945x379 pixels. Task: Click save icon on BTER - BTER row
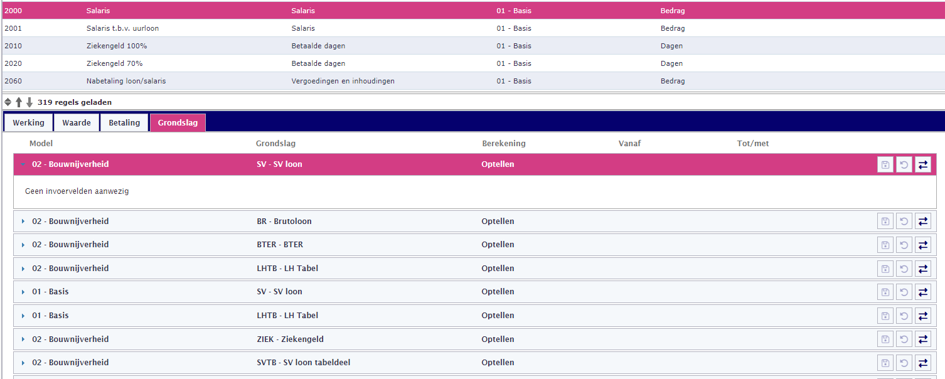click(885, 245)
